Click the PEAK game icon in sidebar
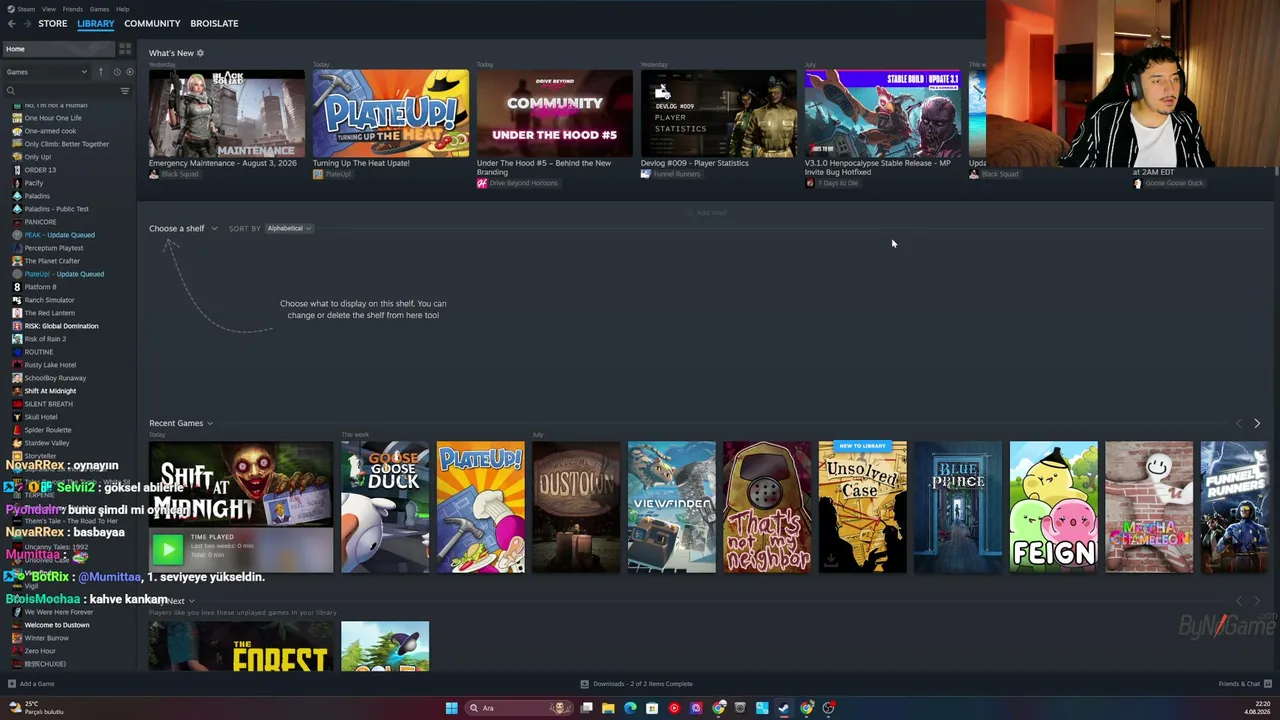The image size is (1280, 720). (16, 235)
